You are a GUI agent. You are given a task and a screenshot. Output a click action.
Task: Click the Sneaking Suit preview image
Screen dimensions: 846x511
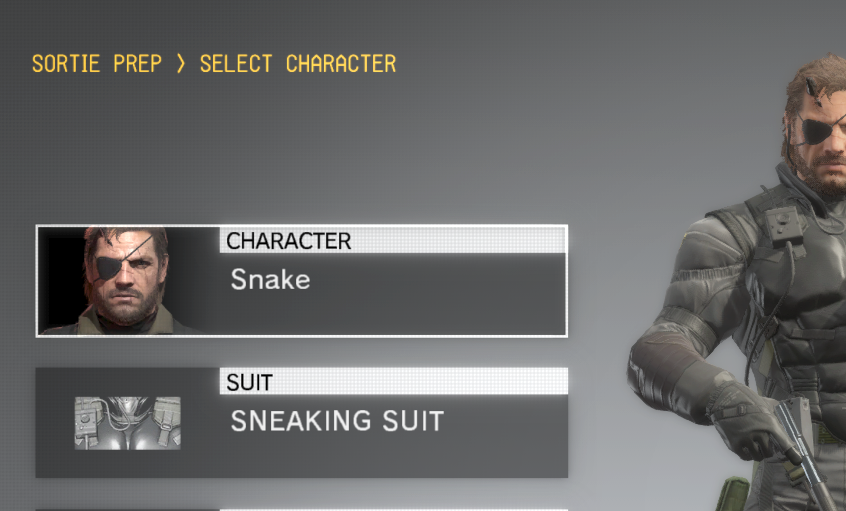[x=128, y=423]
